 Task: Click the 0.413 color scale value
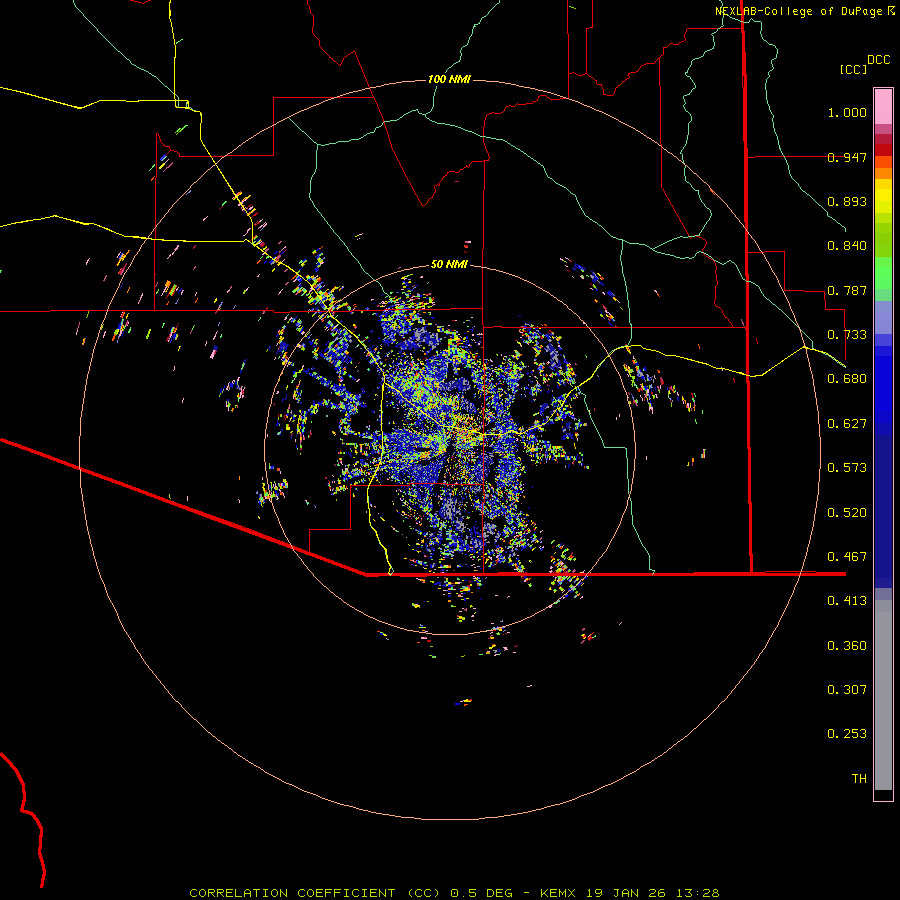(x=847, y=601)
